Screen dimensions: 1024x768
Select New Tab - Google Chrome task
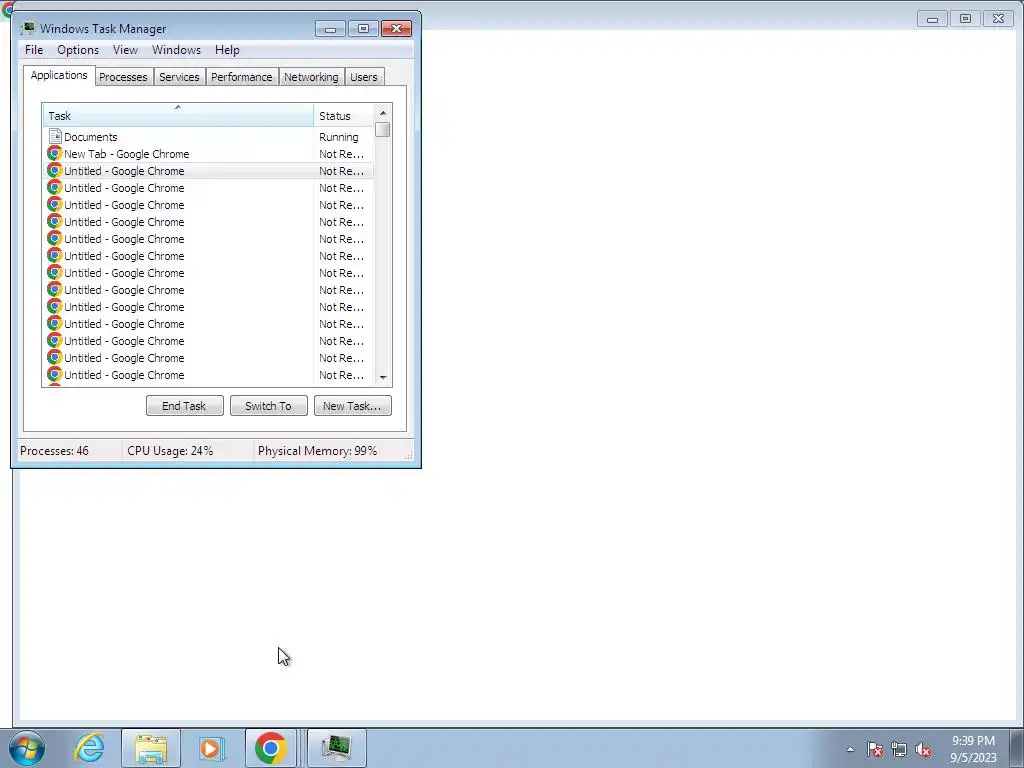tap(208, 154)
